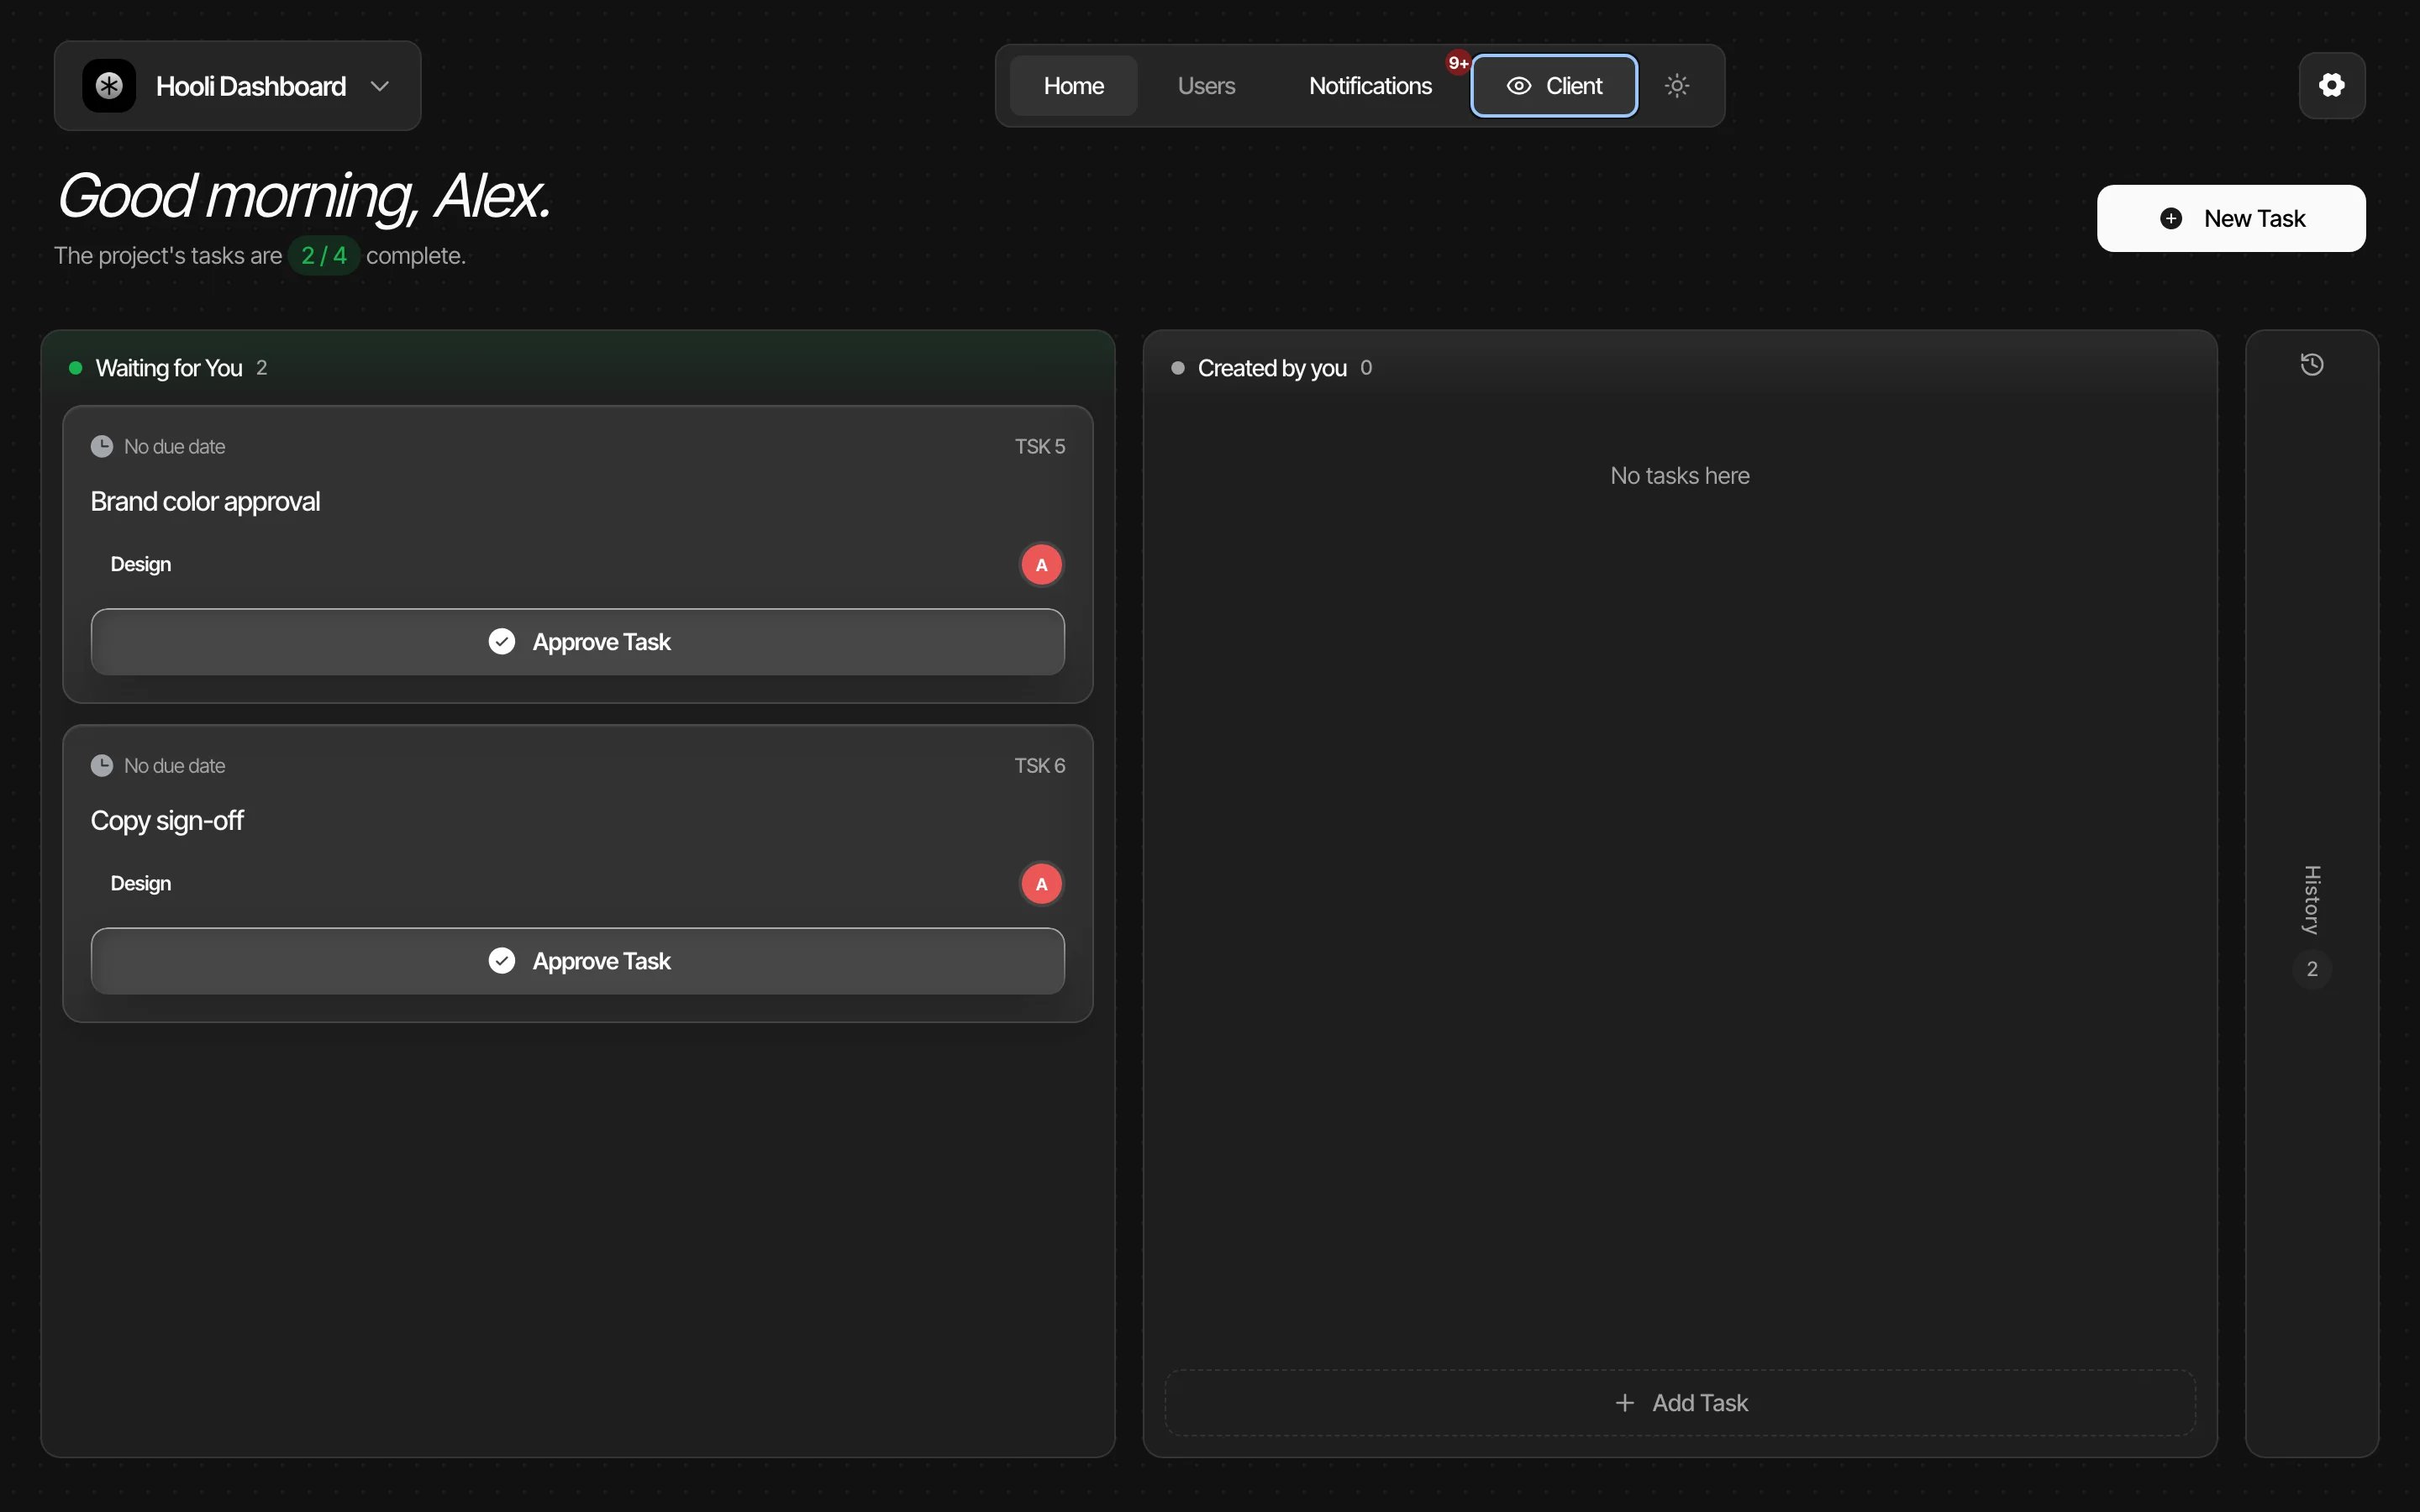Click the gray Created by you status dot
The image size is (2420, 1512).
point(1178,368)
